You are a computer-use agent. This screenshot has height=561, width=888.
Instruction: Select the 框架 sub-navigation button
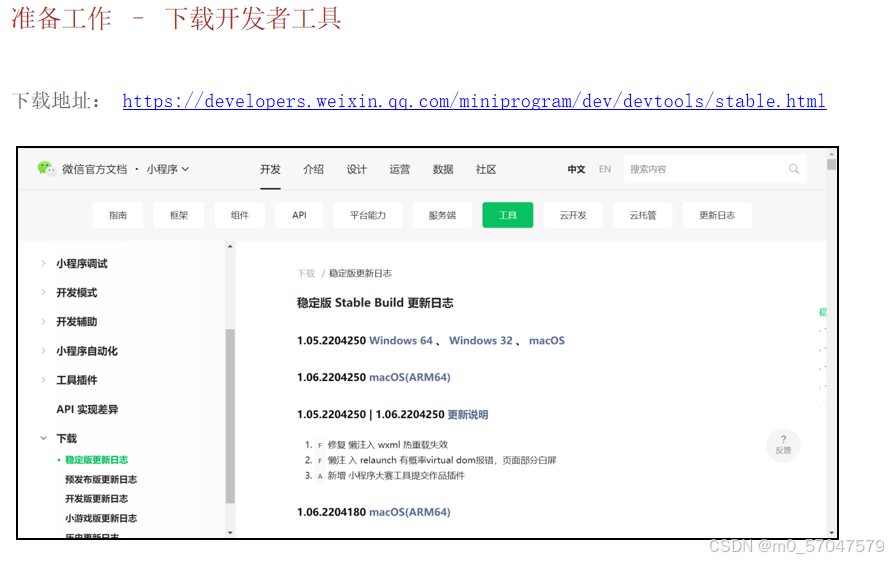[179, 215]
